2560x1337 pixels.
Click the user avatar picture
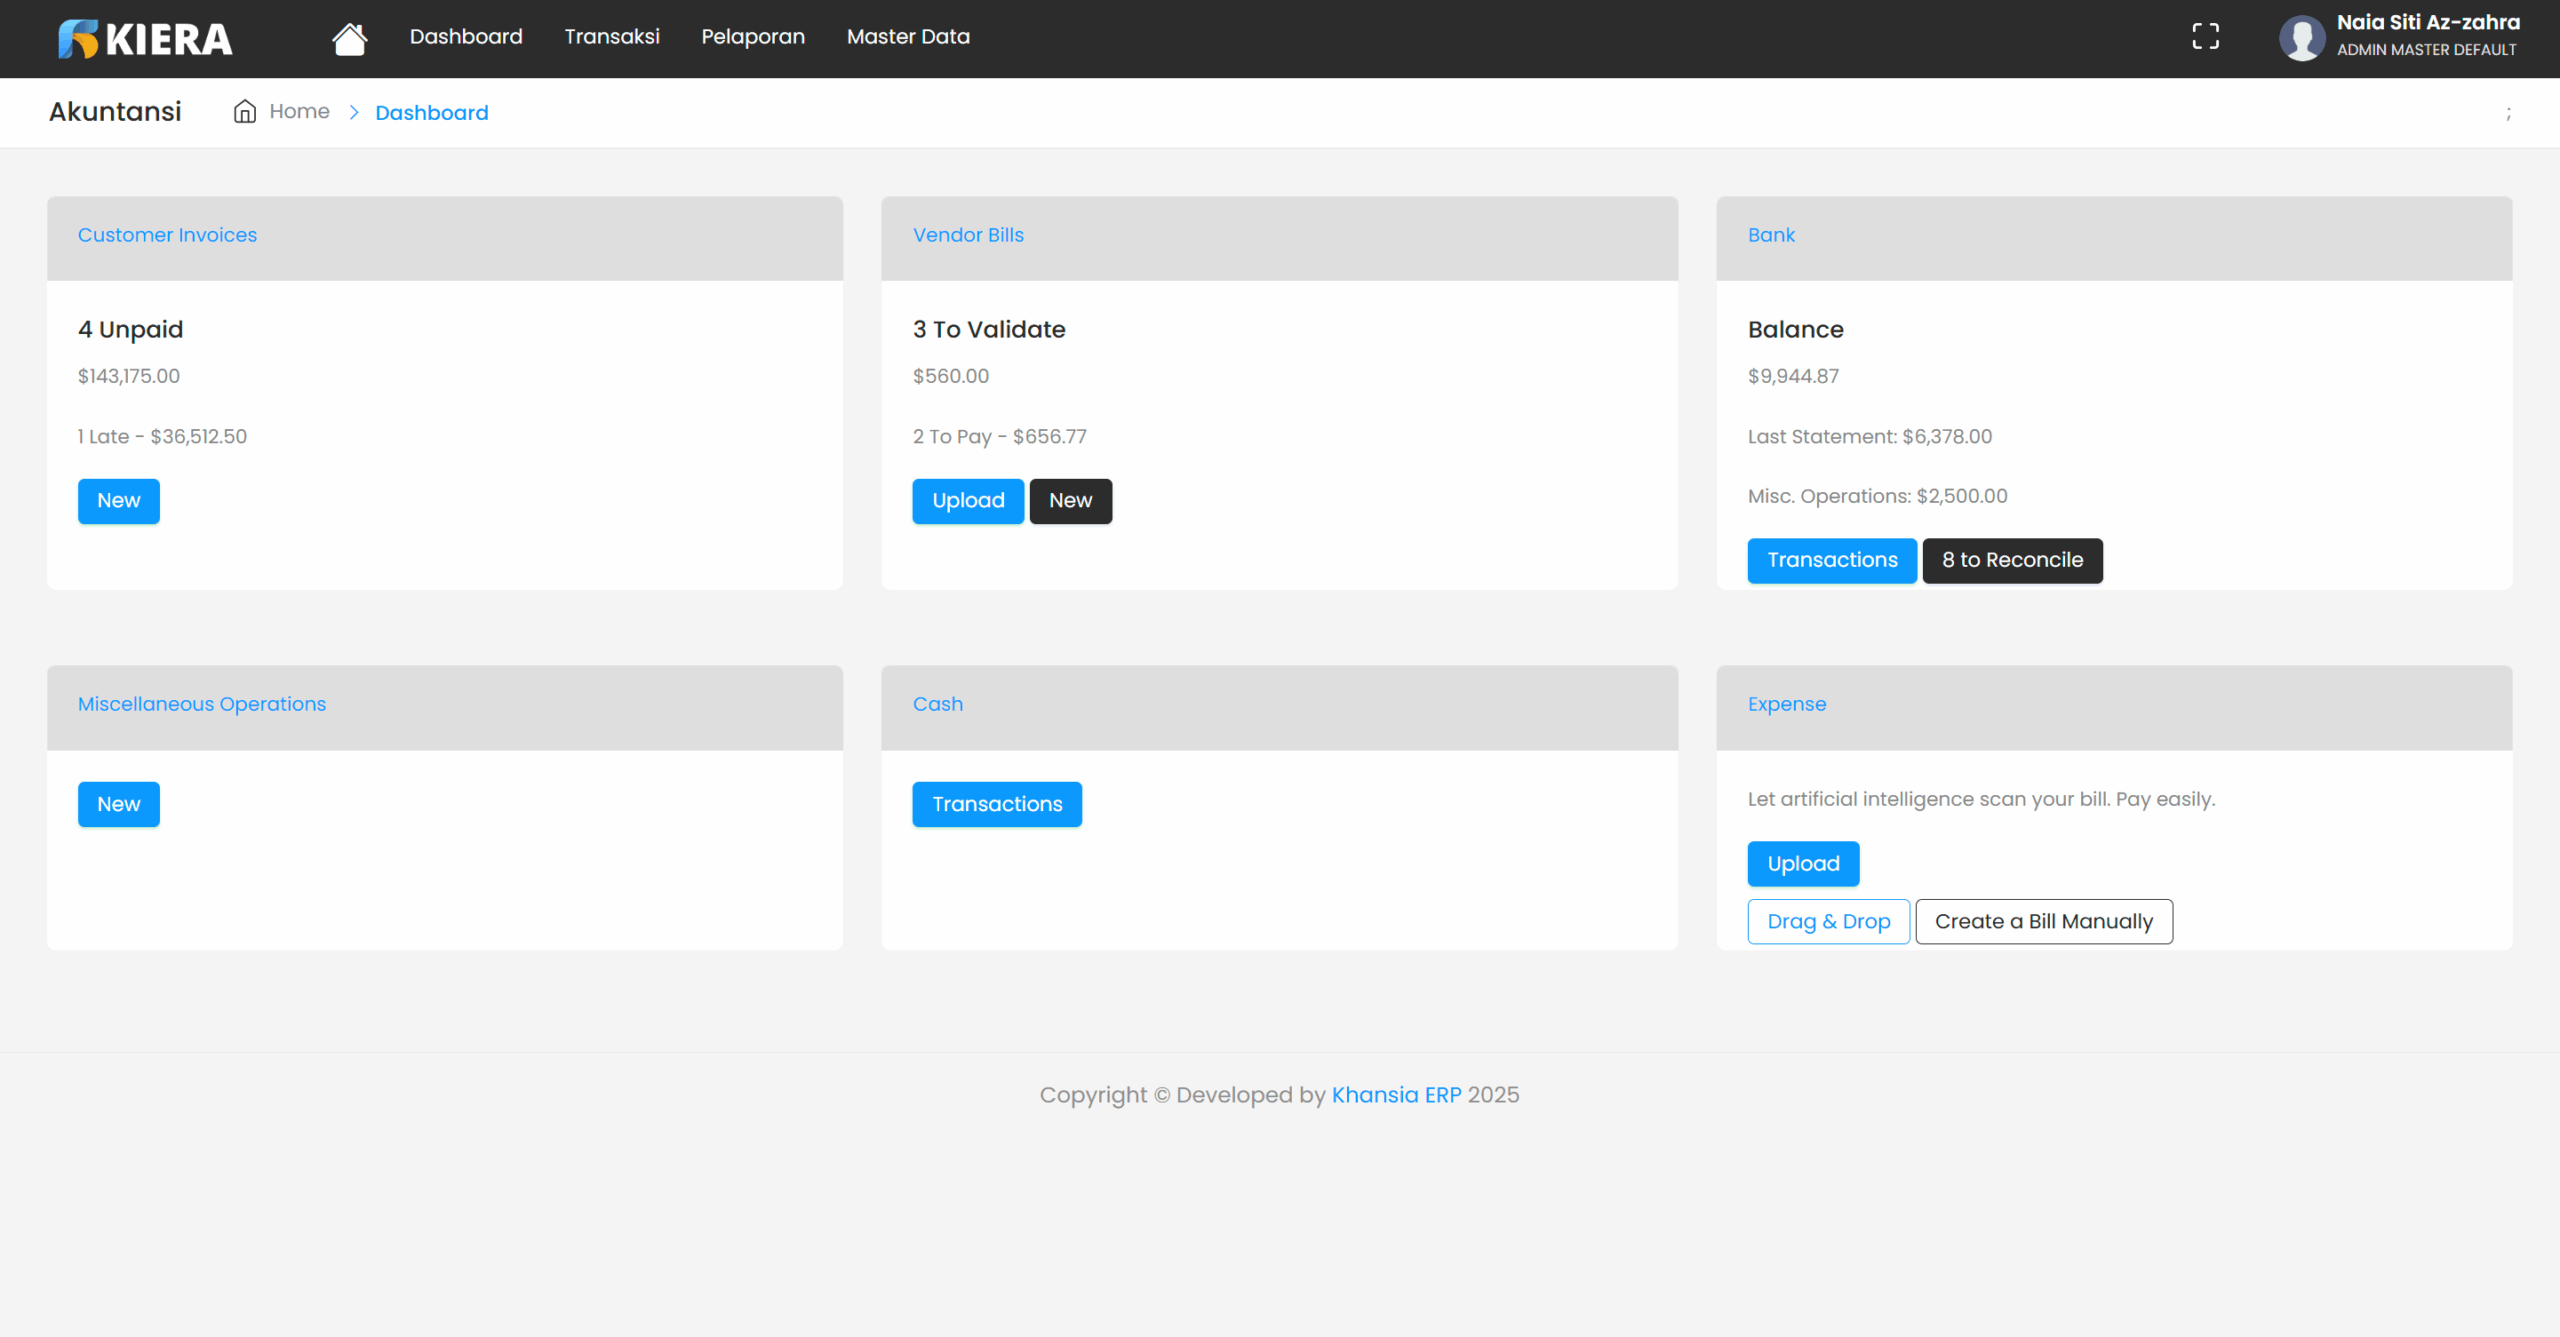[x=2301, y=38]
